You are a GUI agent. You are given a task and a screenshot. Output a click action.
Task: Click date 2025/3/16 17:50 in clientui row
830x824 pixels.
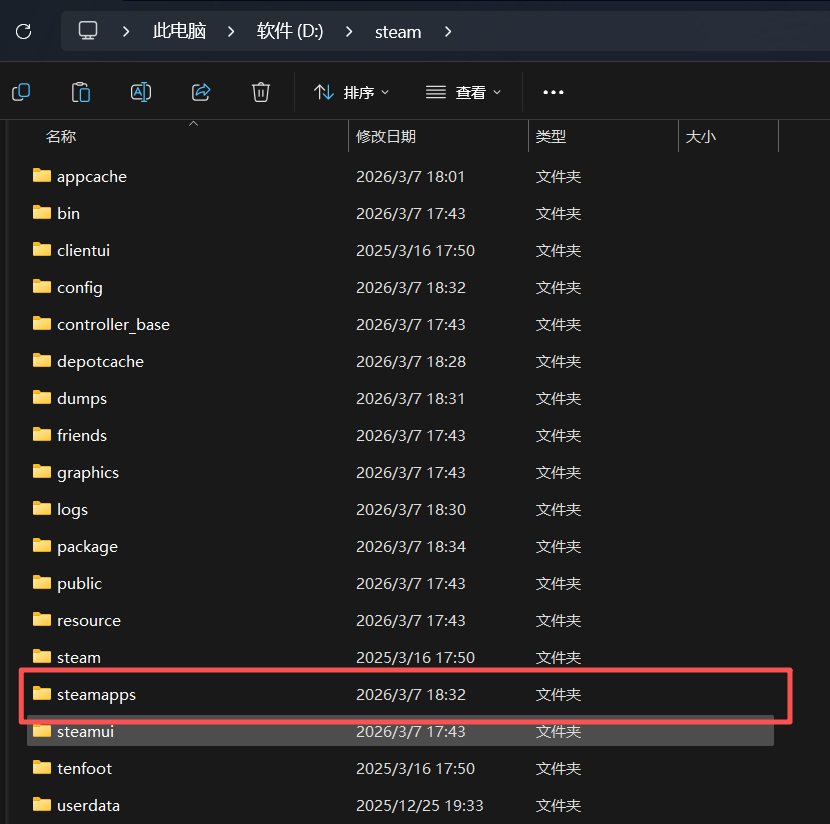[416, 250]
